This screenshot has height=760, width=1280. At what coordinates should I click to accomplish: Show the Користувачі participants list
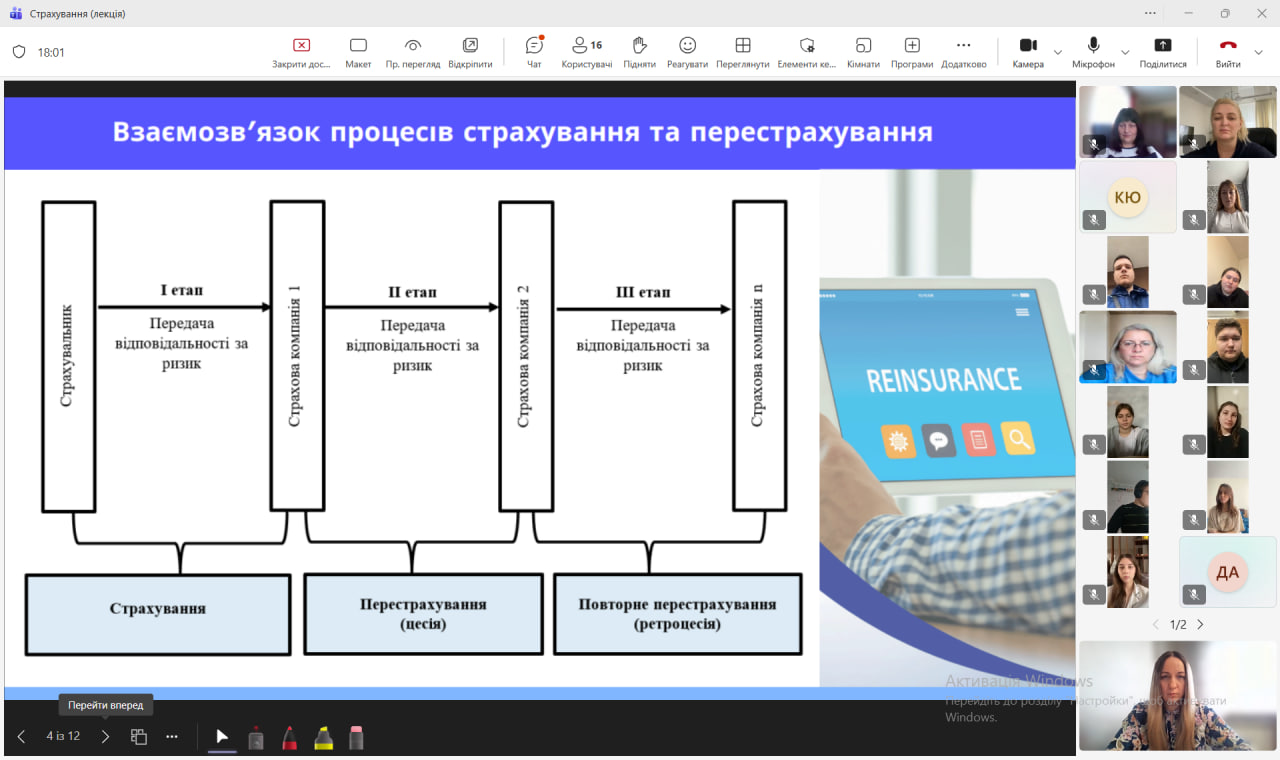click(586, 51)
